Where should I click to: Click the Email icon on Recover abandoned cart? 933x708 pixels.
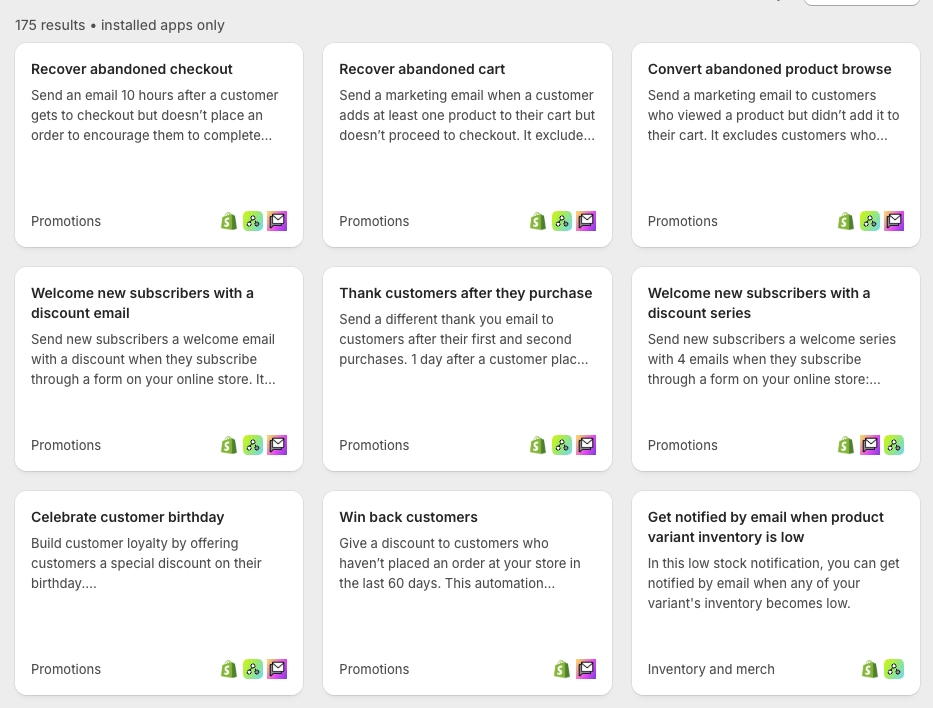coord(586,221)
